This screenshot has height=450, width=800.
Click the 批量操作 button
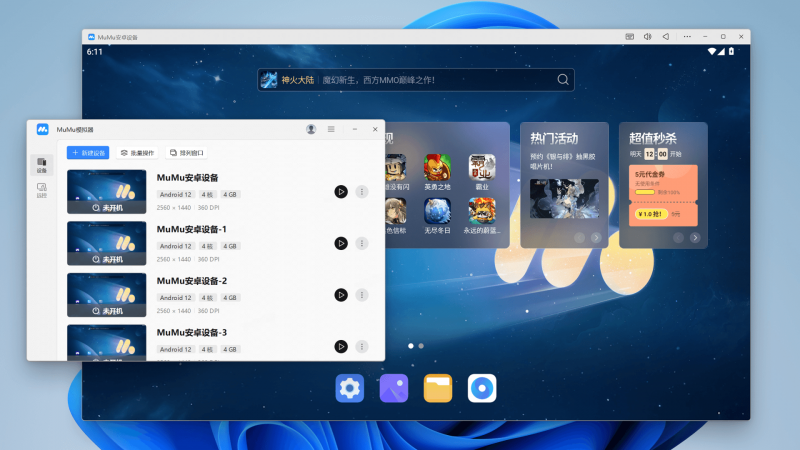[137, 153]
